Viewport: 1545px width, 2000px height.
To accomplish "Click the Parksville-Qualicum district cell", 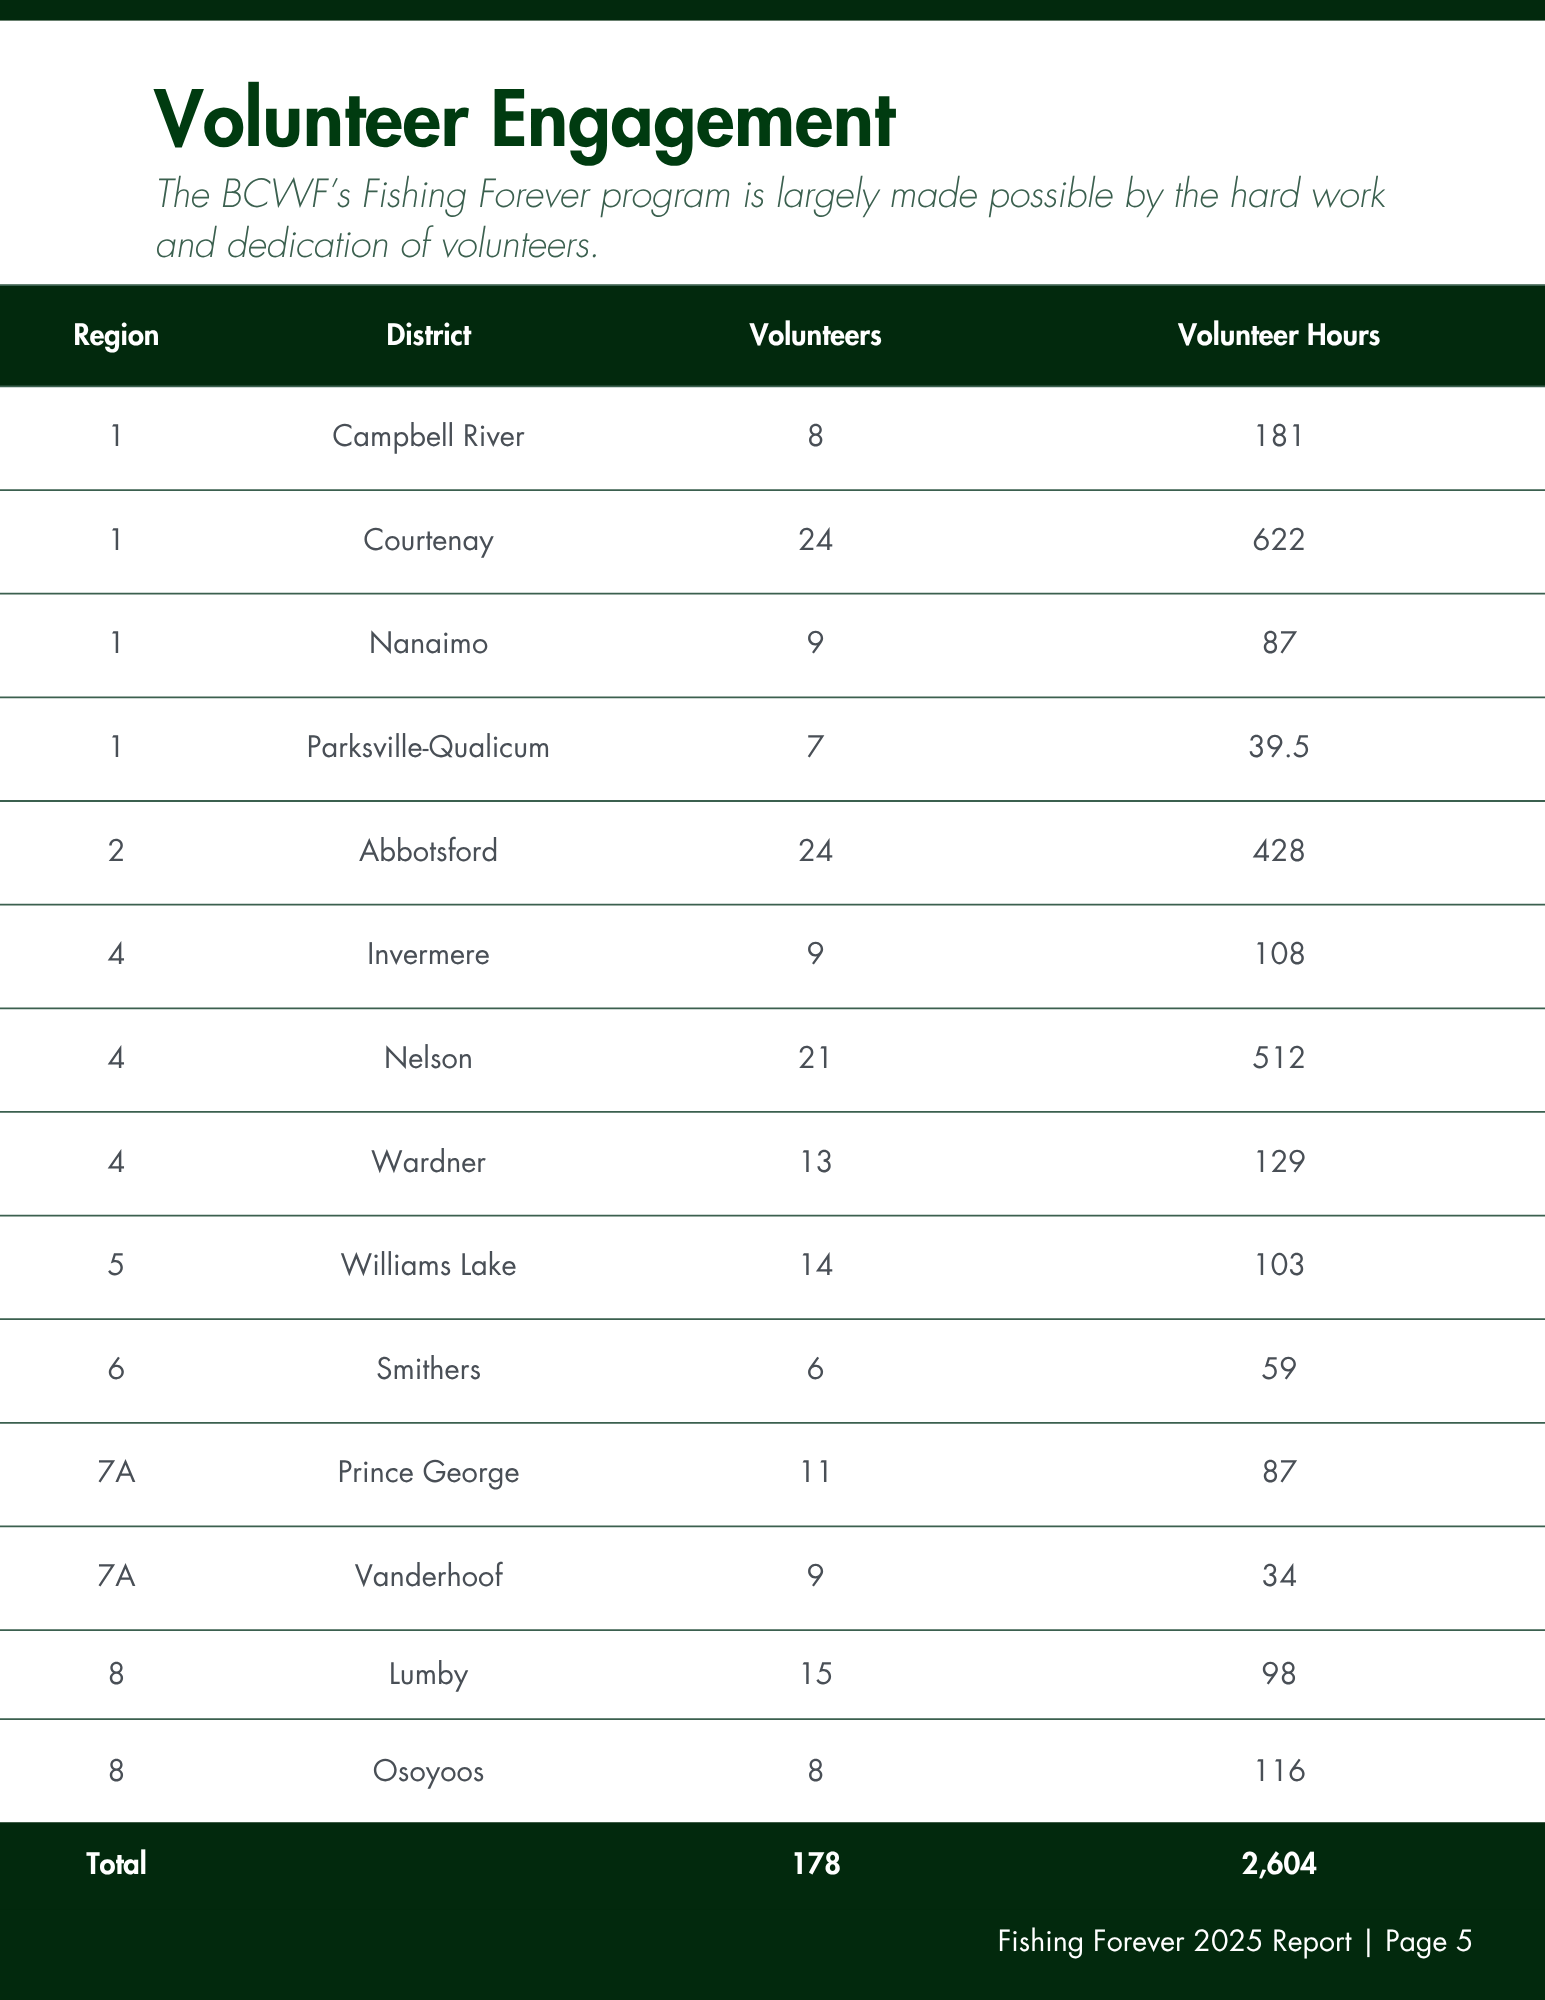I will tap(428, 747).
